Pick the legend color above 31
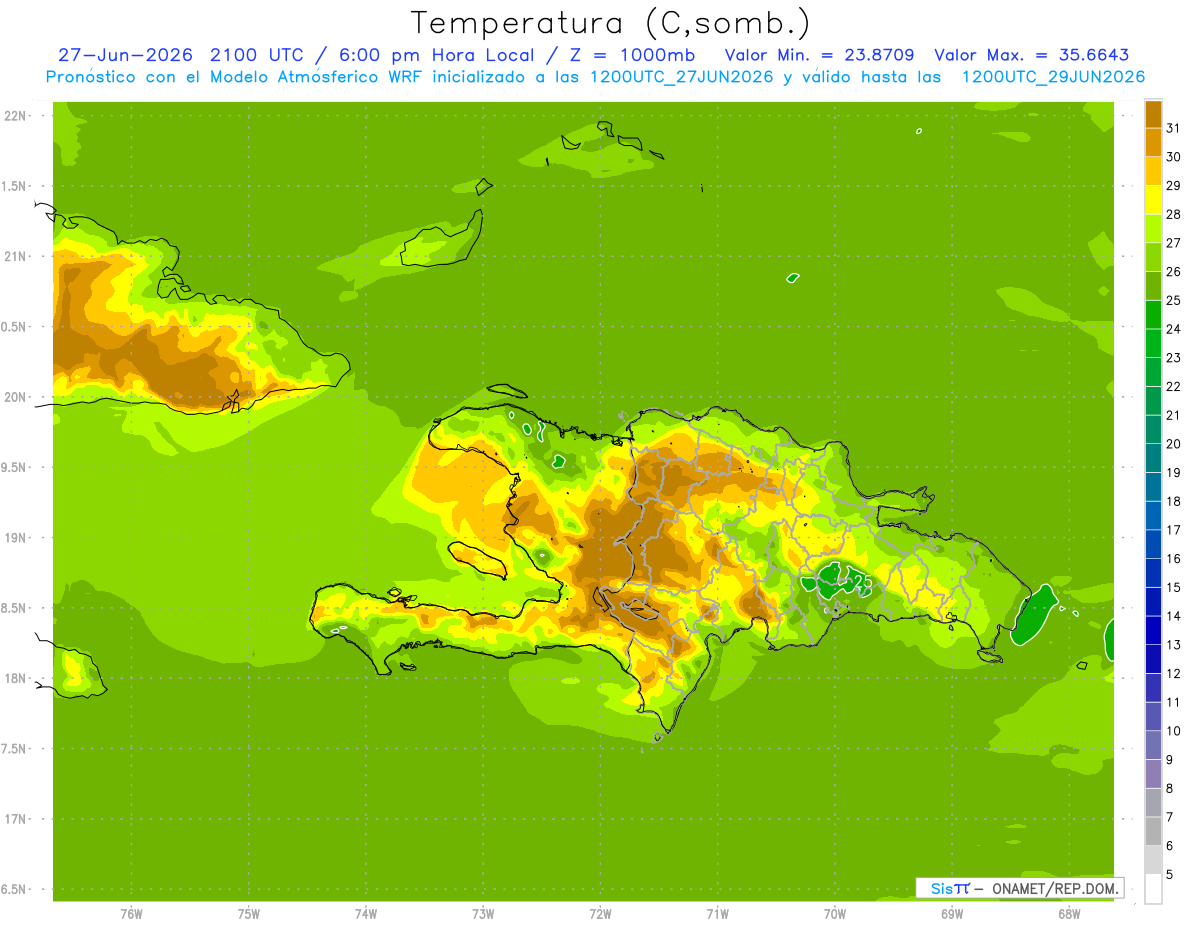 tap(1153, 113)
